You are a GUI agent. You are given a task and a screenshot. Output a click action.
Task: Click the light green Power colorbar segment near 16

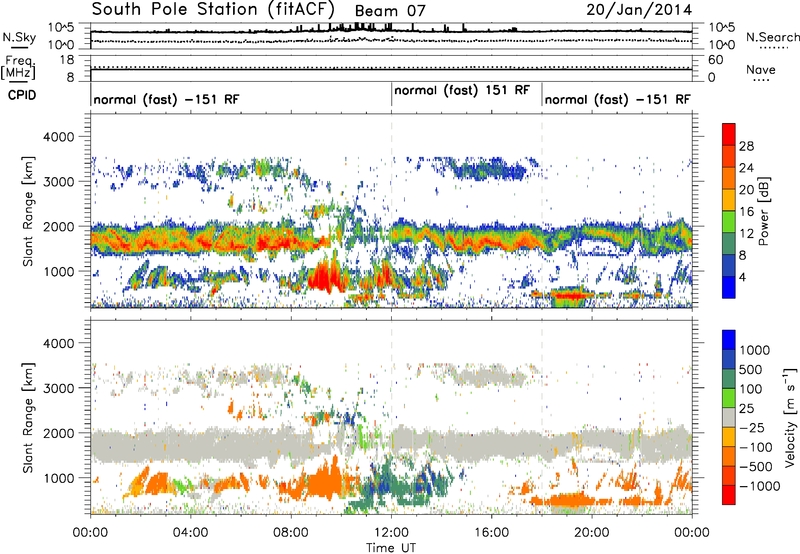(x=729, y=222)
